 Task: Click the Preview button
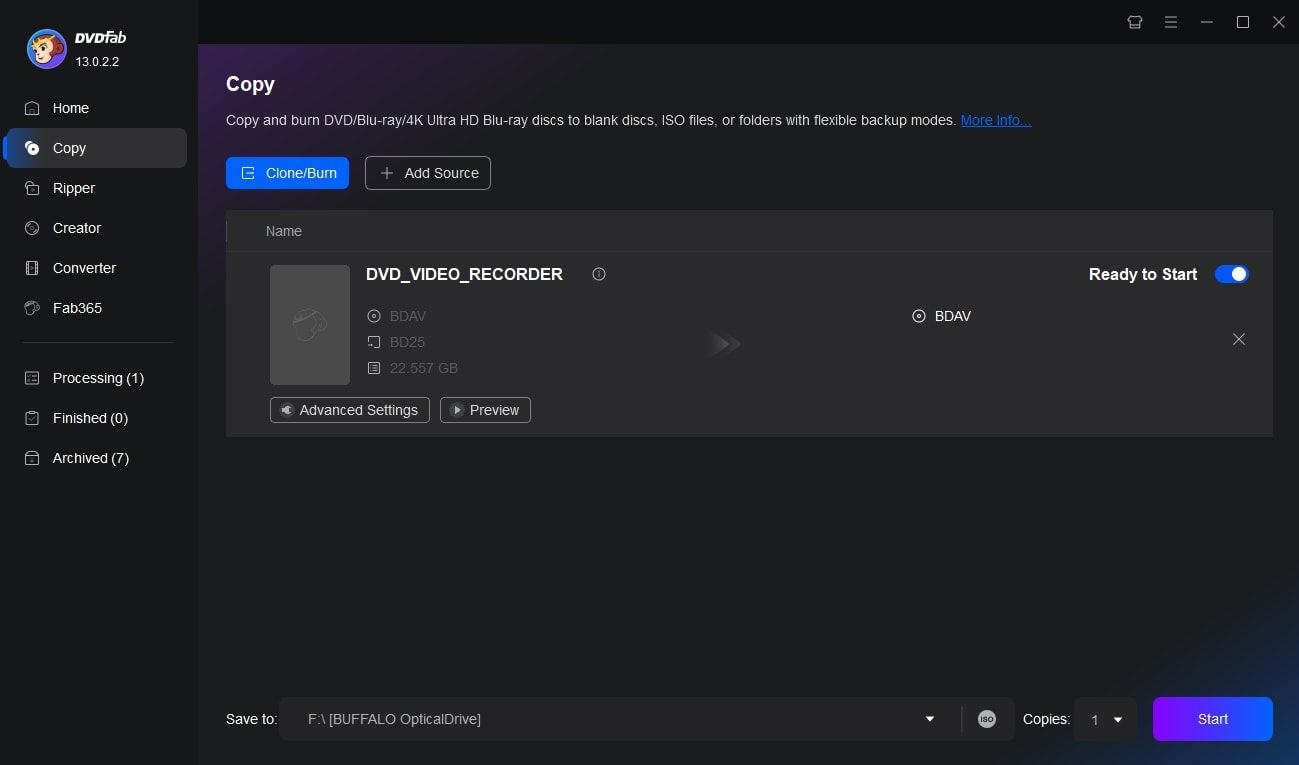pos(485,410)
